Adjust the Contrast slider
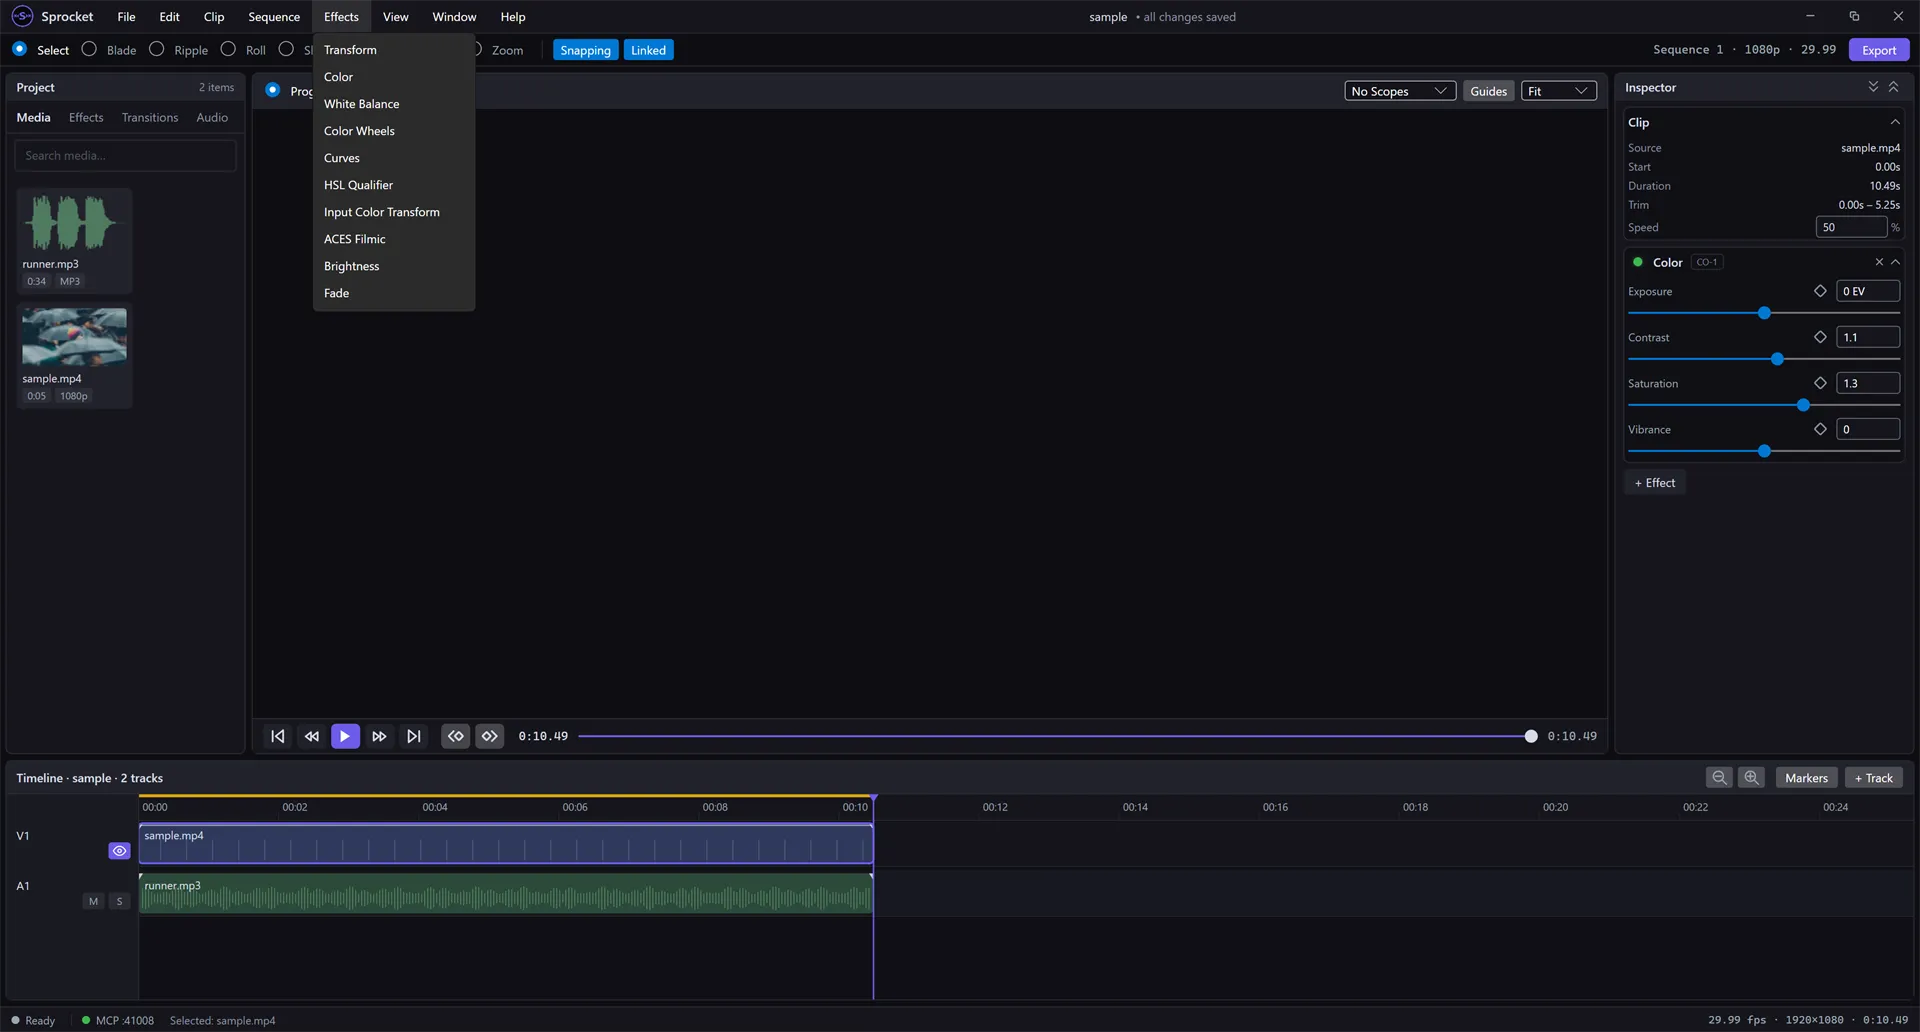 [1764, 359]
